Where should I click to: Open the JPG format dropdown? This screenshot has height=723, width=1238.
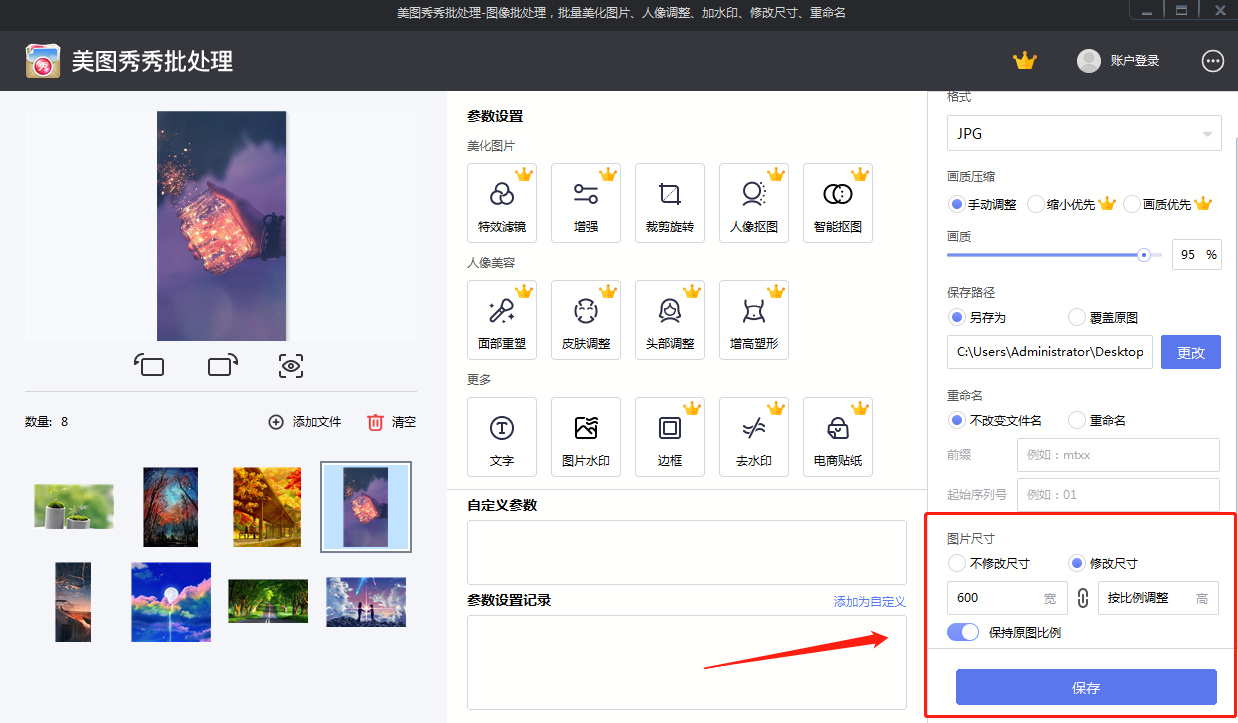(x=1084, y=133)
